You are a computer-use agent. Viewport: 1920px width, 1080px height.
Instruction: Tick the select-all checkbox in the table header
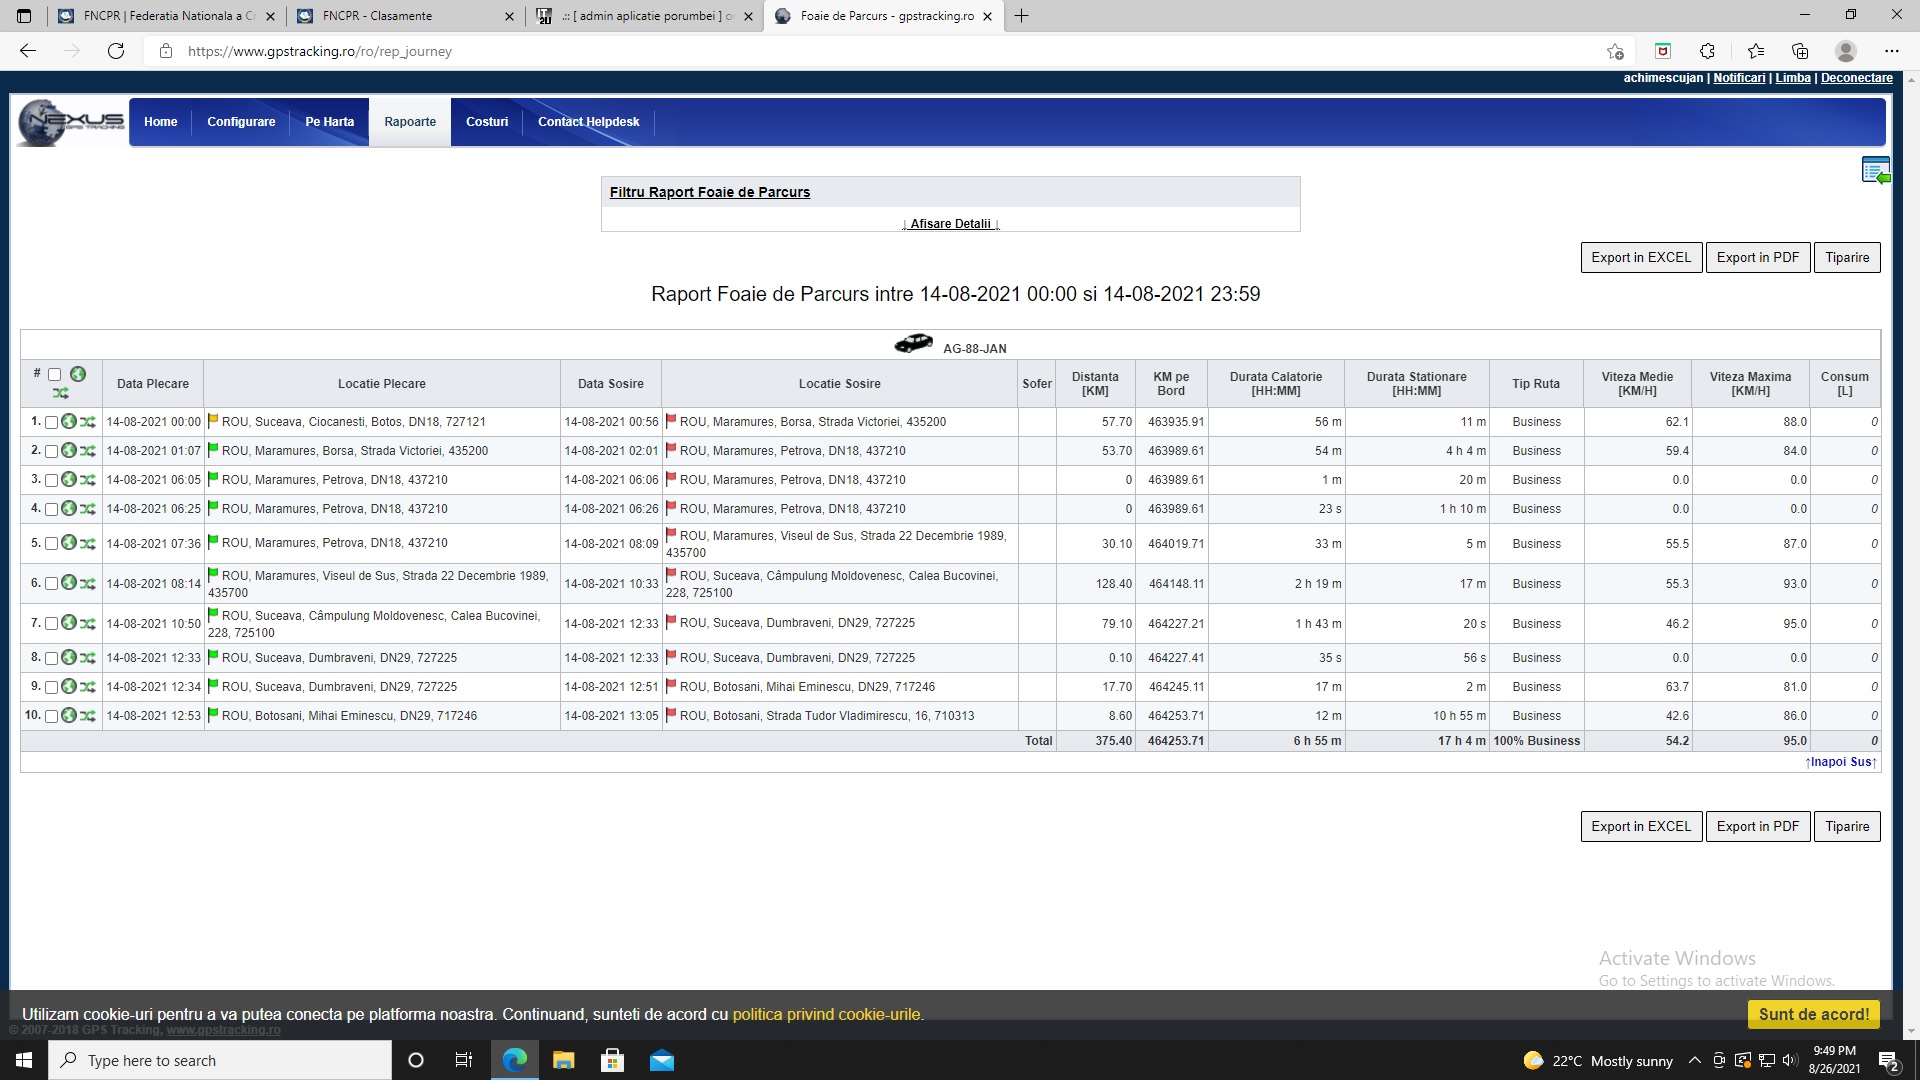click(x=55, y=375)
